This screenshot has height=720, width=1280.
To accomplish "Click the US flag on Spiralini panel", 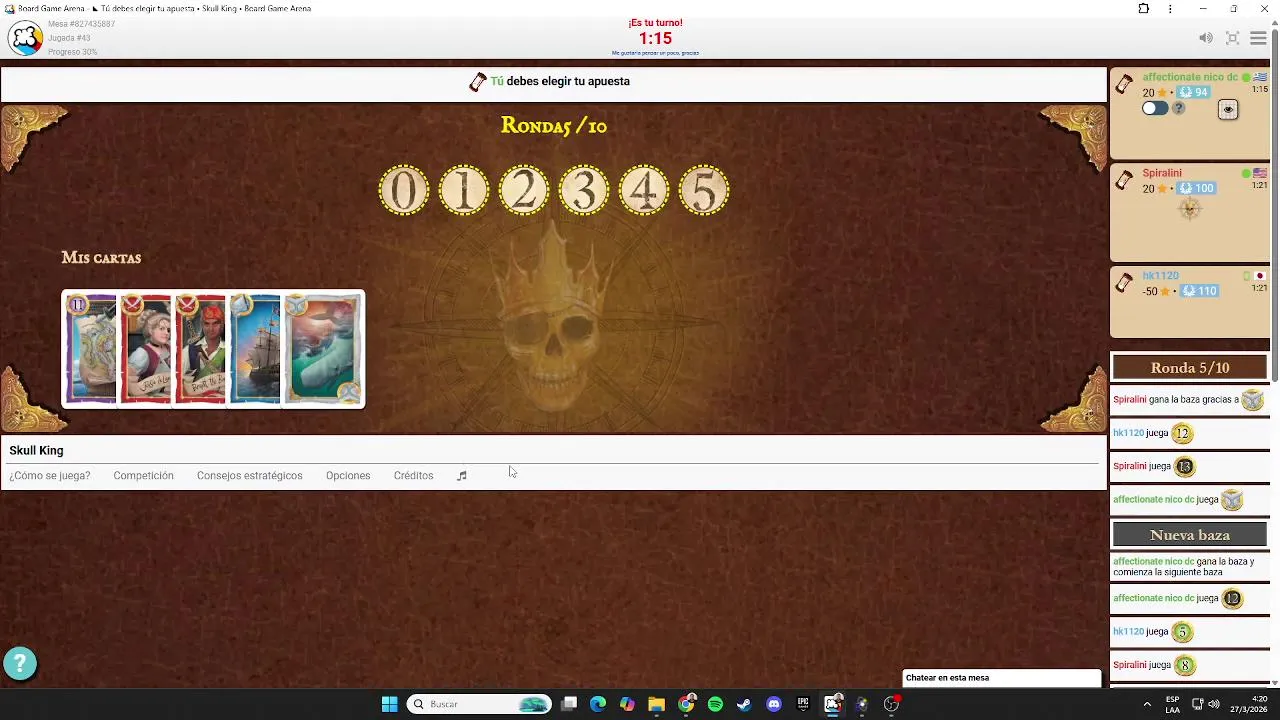I will tap(1260, 173).
